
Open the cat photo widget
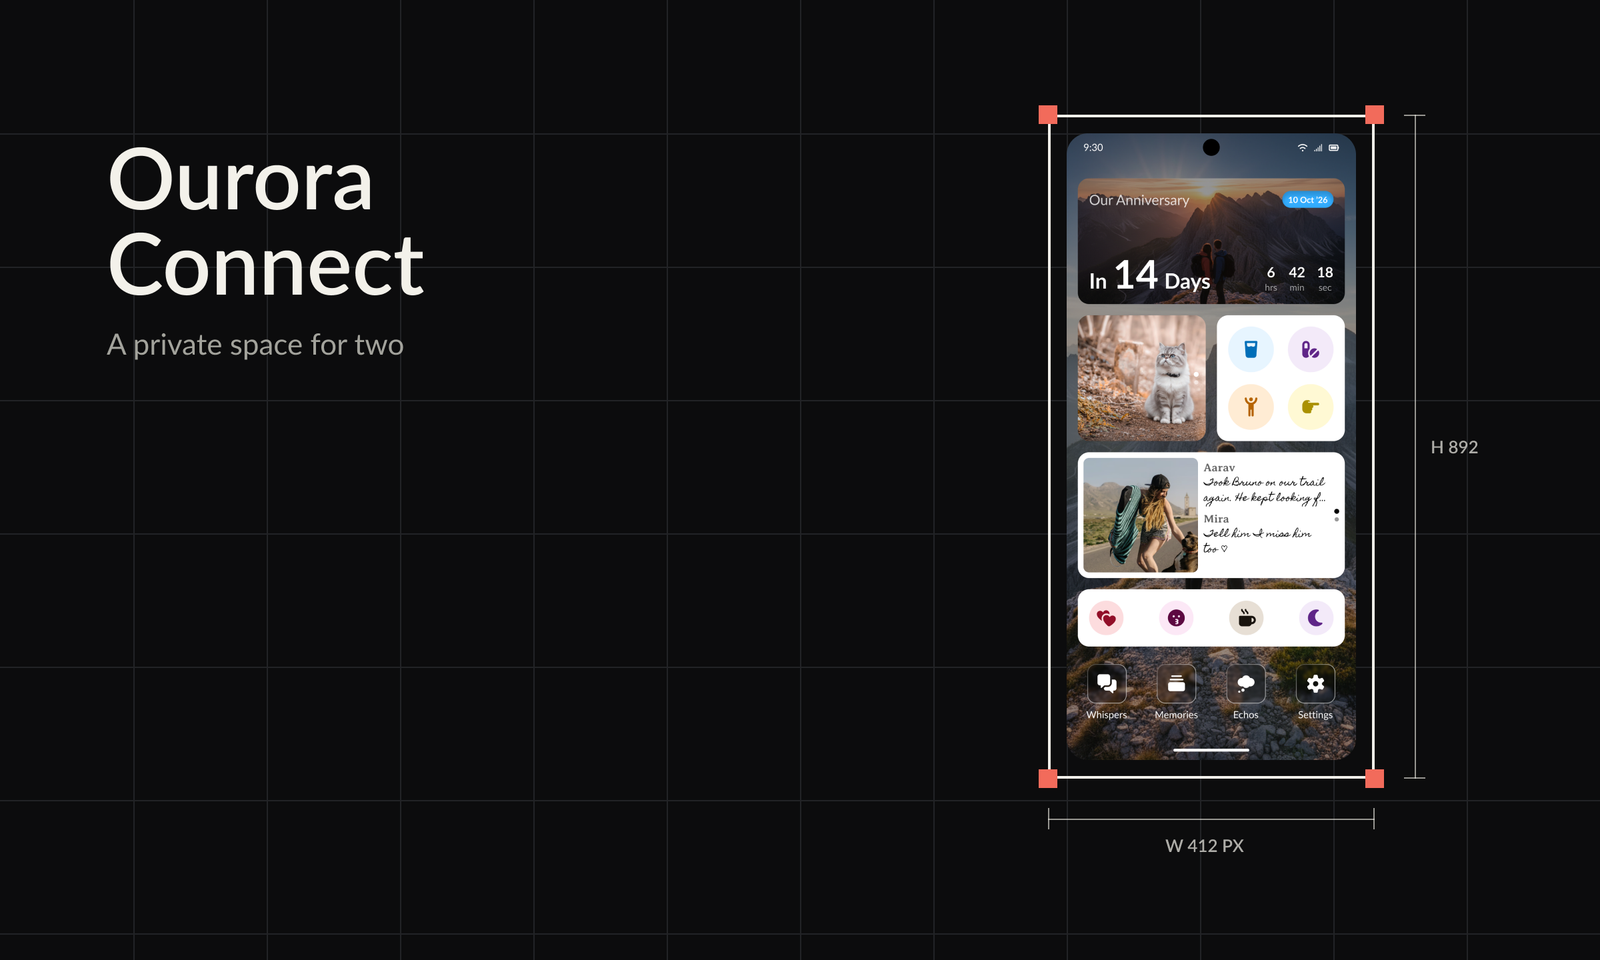click(x=1142, y=378)
